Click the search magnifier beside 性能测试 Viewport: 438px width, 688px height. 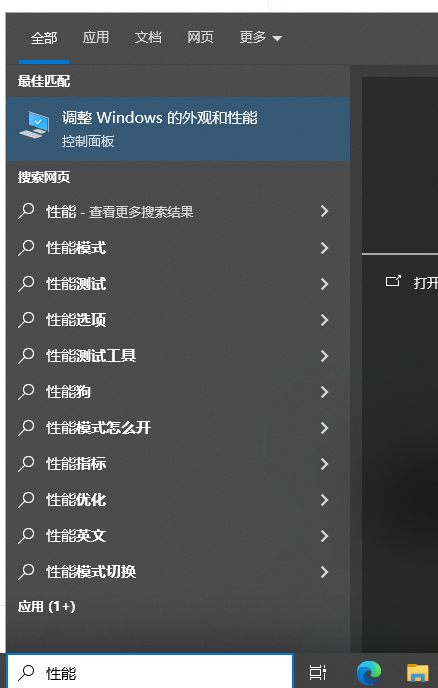[x=26, y=283]
